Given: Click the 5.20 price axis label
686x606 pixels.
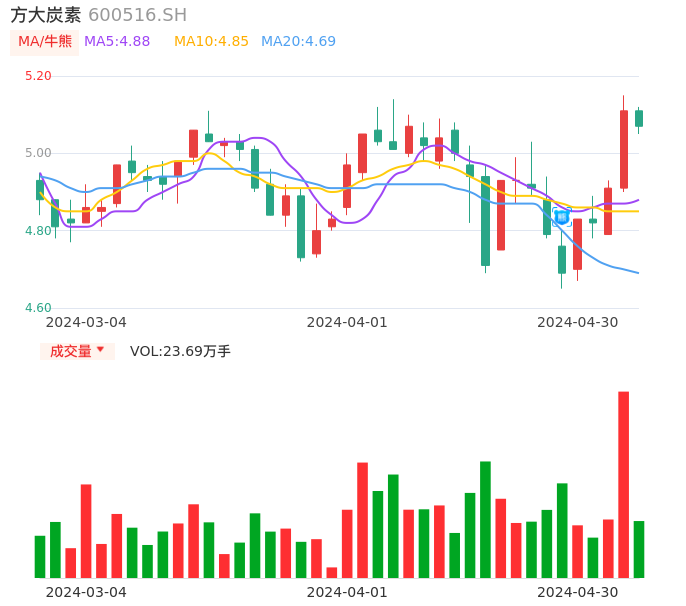Looking at the screenshot, I should click(x=38, y=76).
